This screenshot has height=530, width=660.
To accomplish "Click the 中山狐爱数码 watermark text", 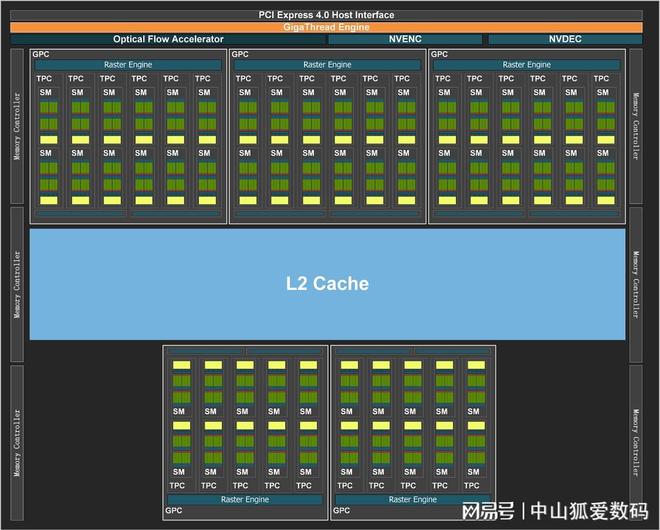I will (588, 510).
